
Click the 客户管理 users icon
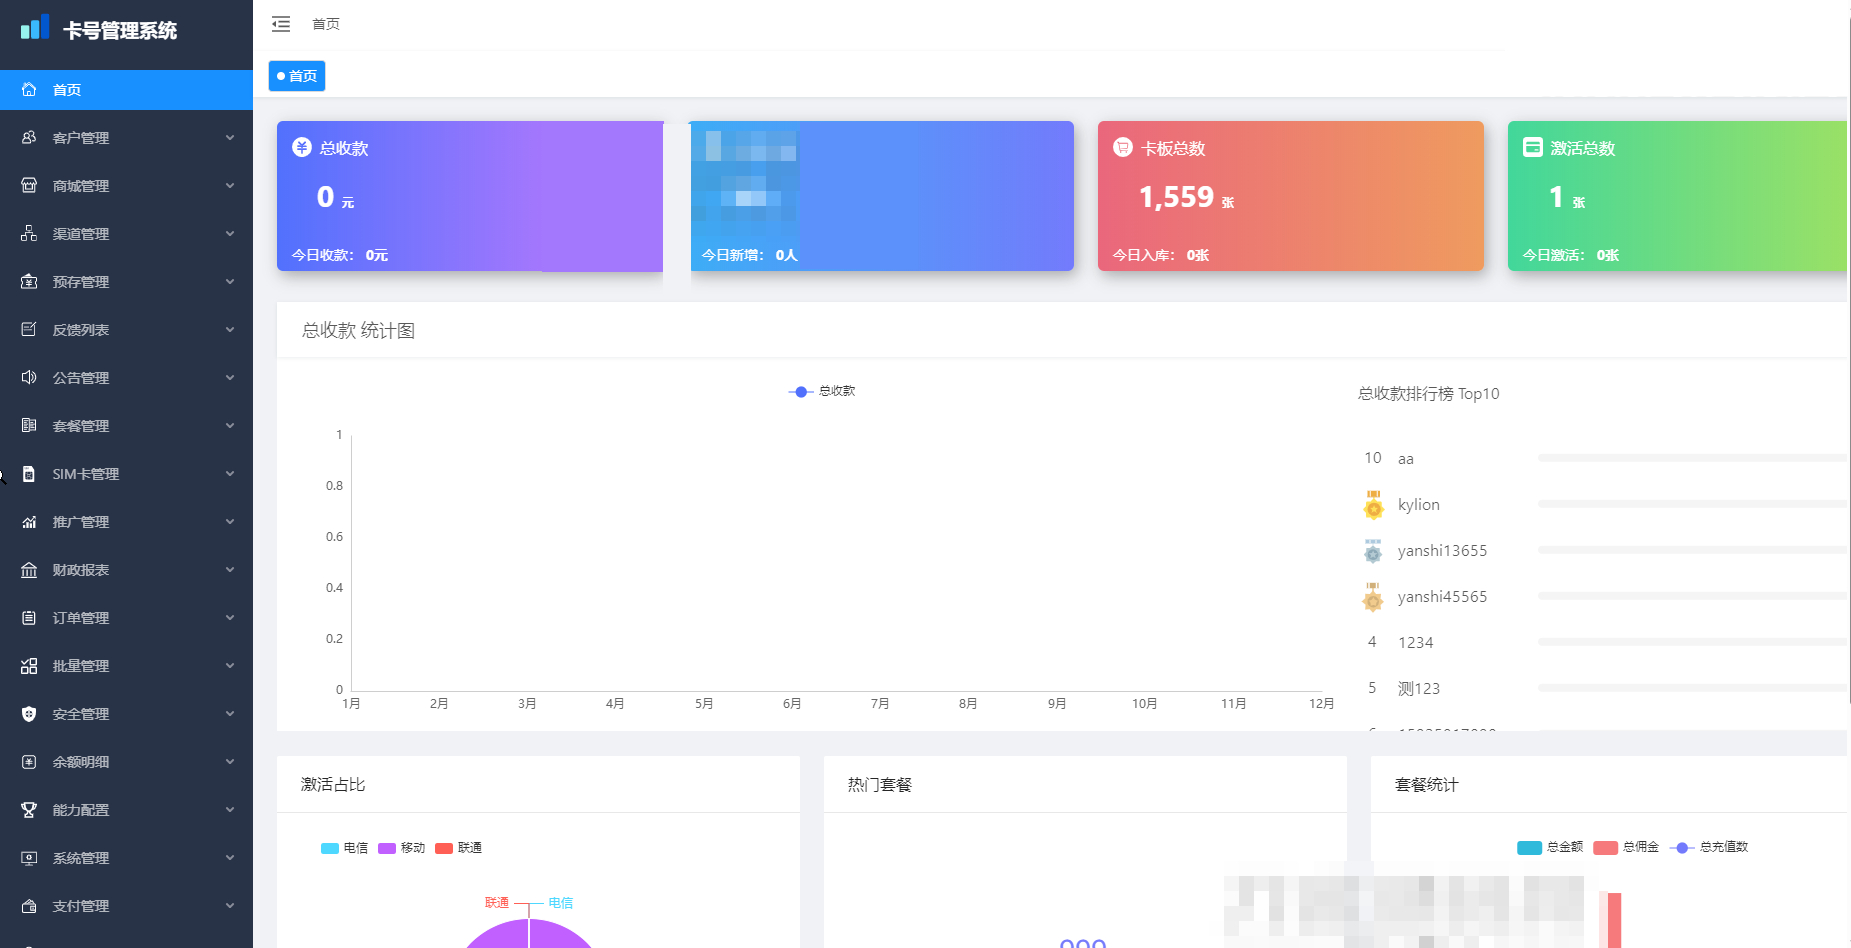click(x=29, y=137)
